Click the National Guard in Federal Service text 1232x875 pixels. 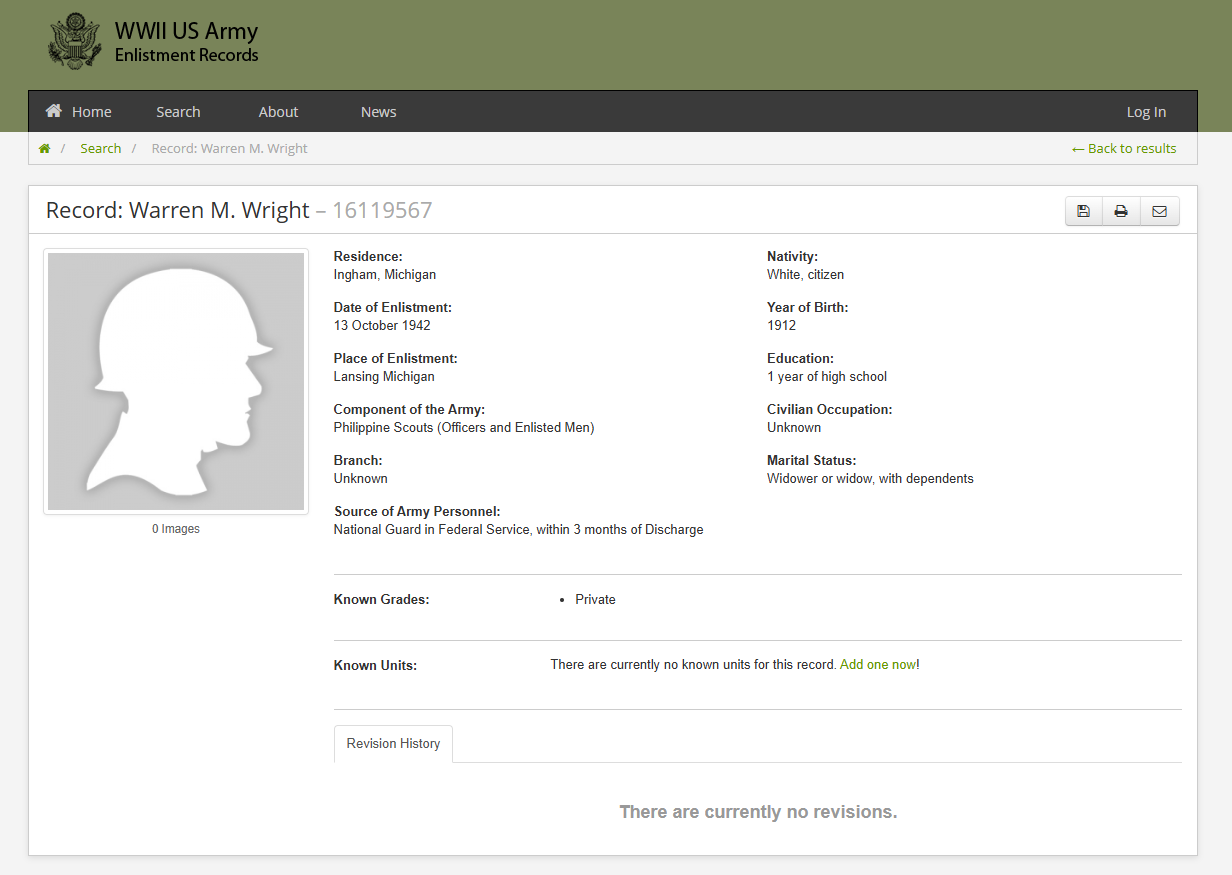click(518, 529)
